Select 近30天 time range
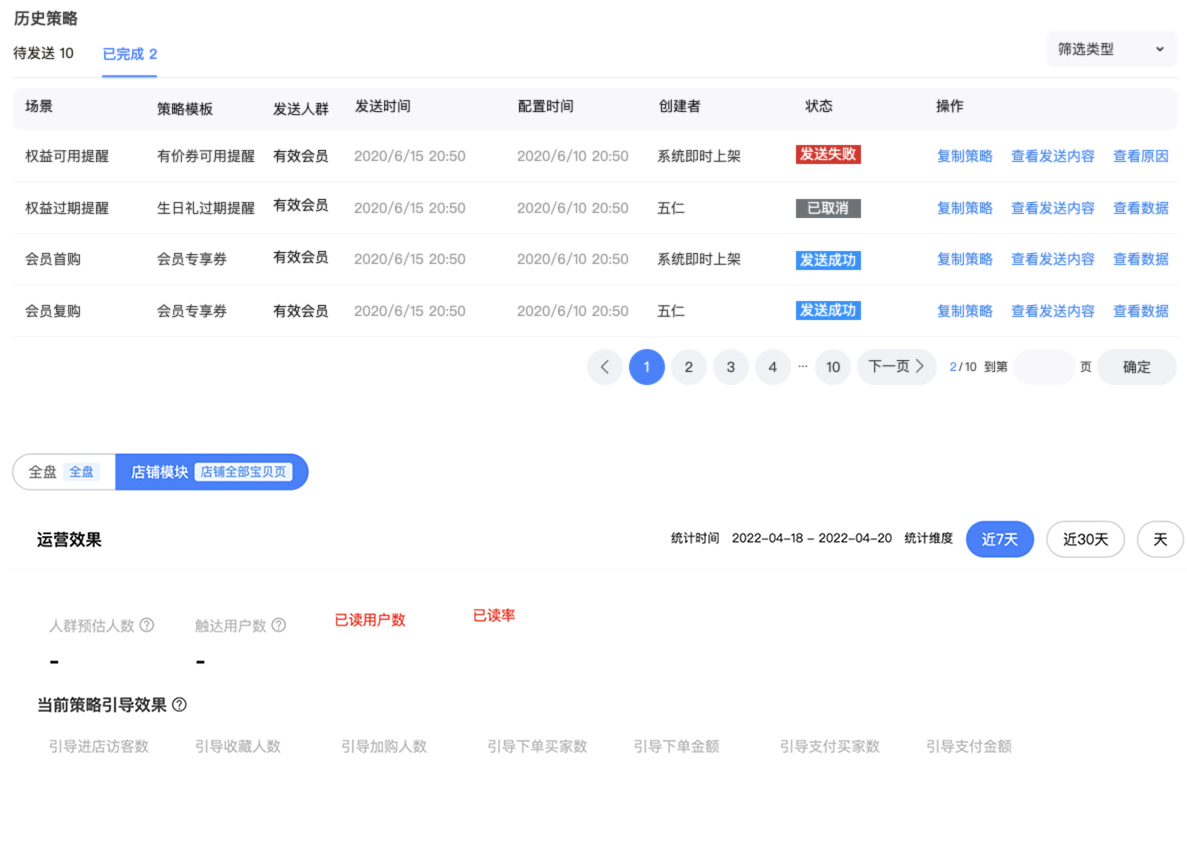Screen dimensions: 1187x850 [x=1085, y=539]
